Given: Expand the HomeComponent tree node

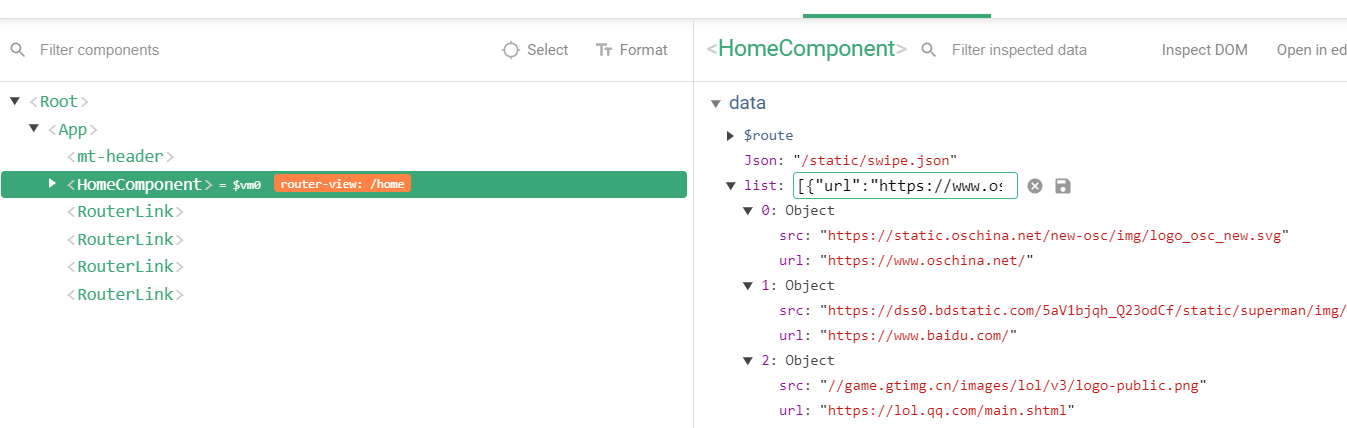Looking at the screenshot, I should (53, 183).
